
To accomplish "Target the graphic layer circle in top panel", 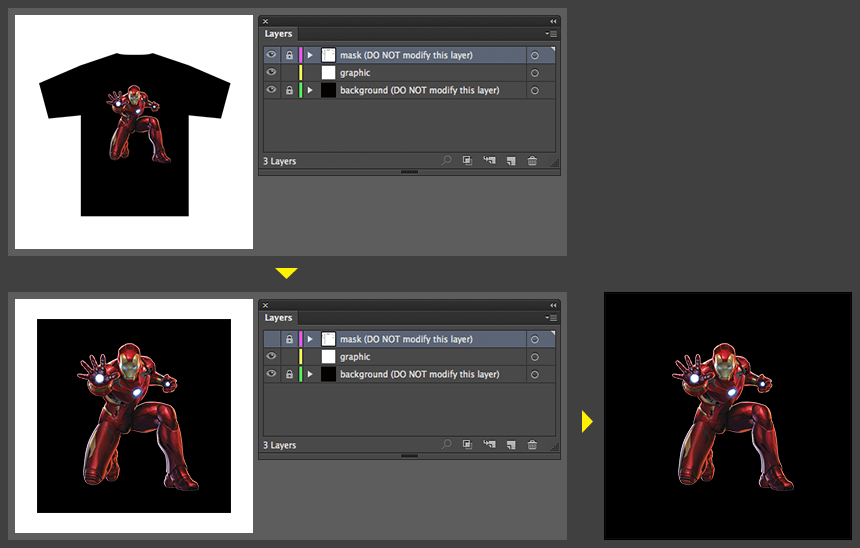I will pyautogui.click(x=534, y=73).
